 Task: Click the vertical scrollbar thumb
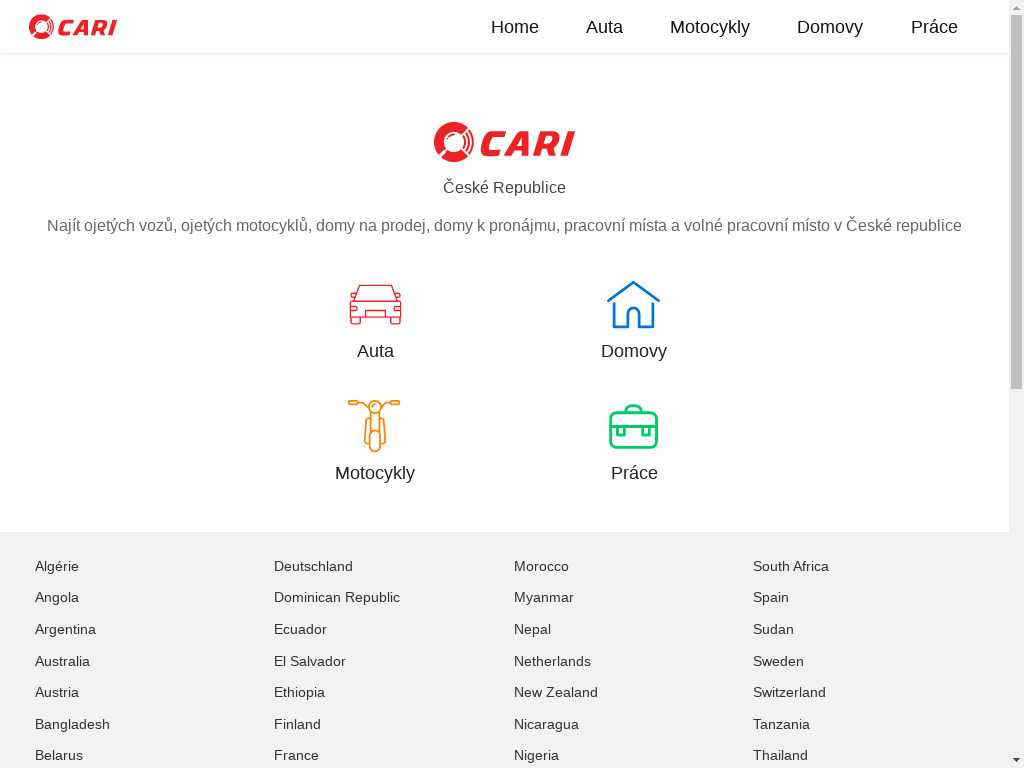click(1016, 202)
